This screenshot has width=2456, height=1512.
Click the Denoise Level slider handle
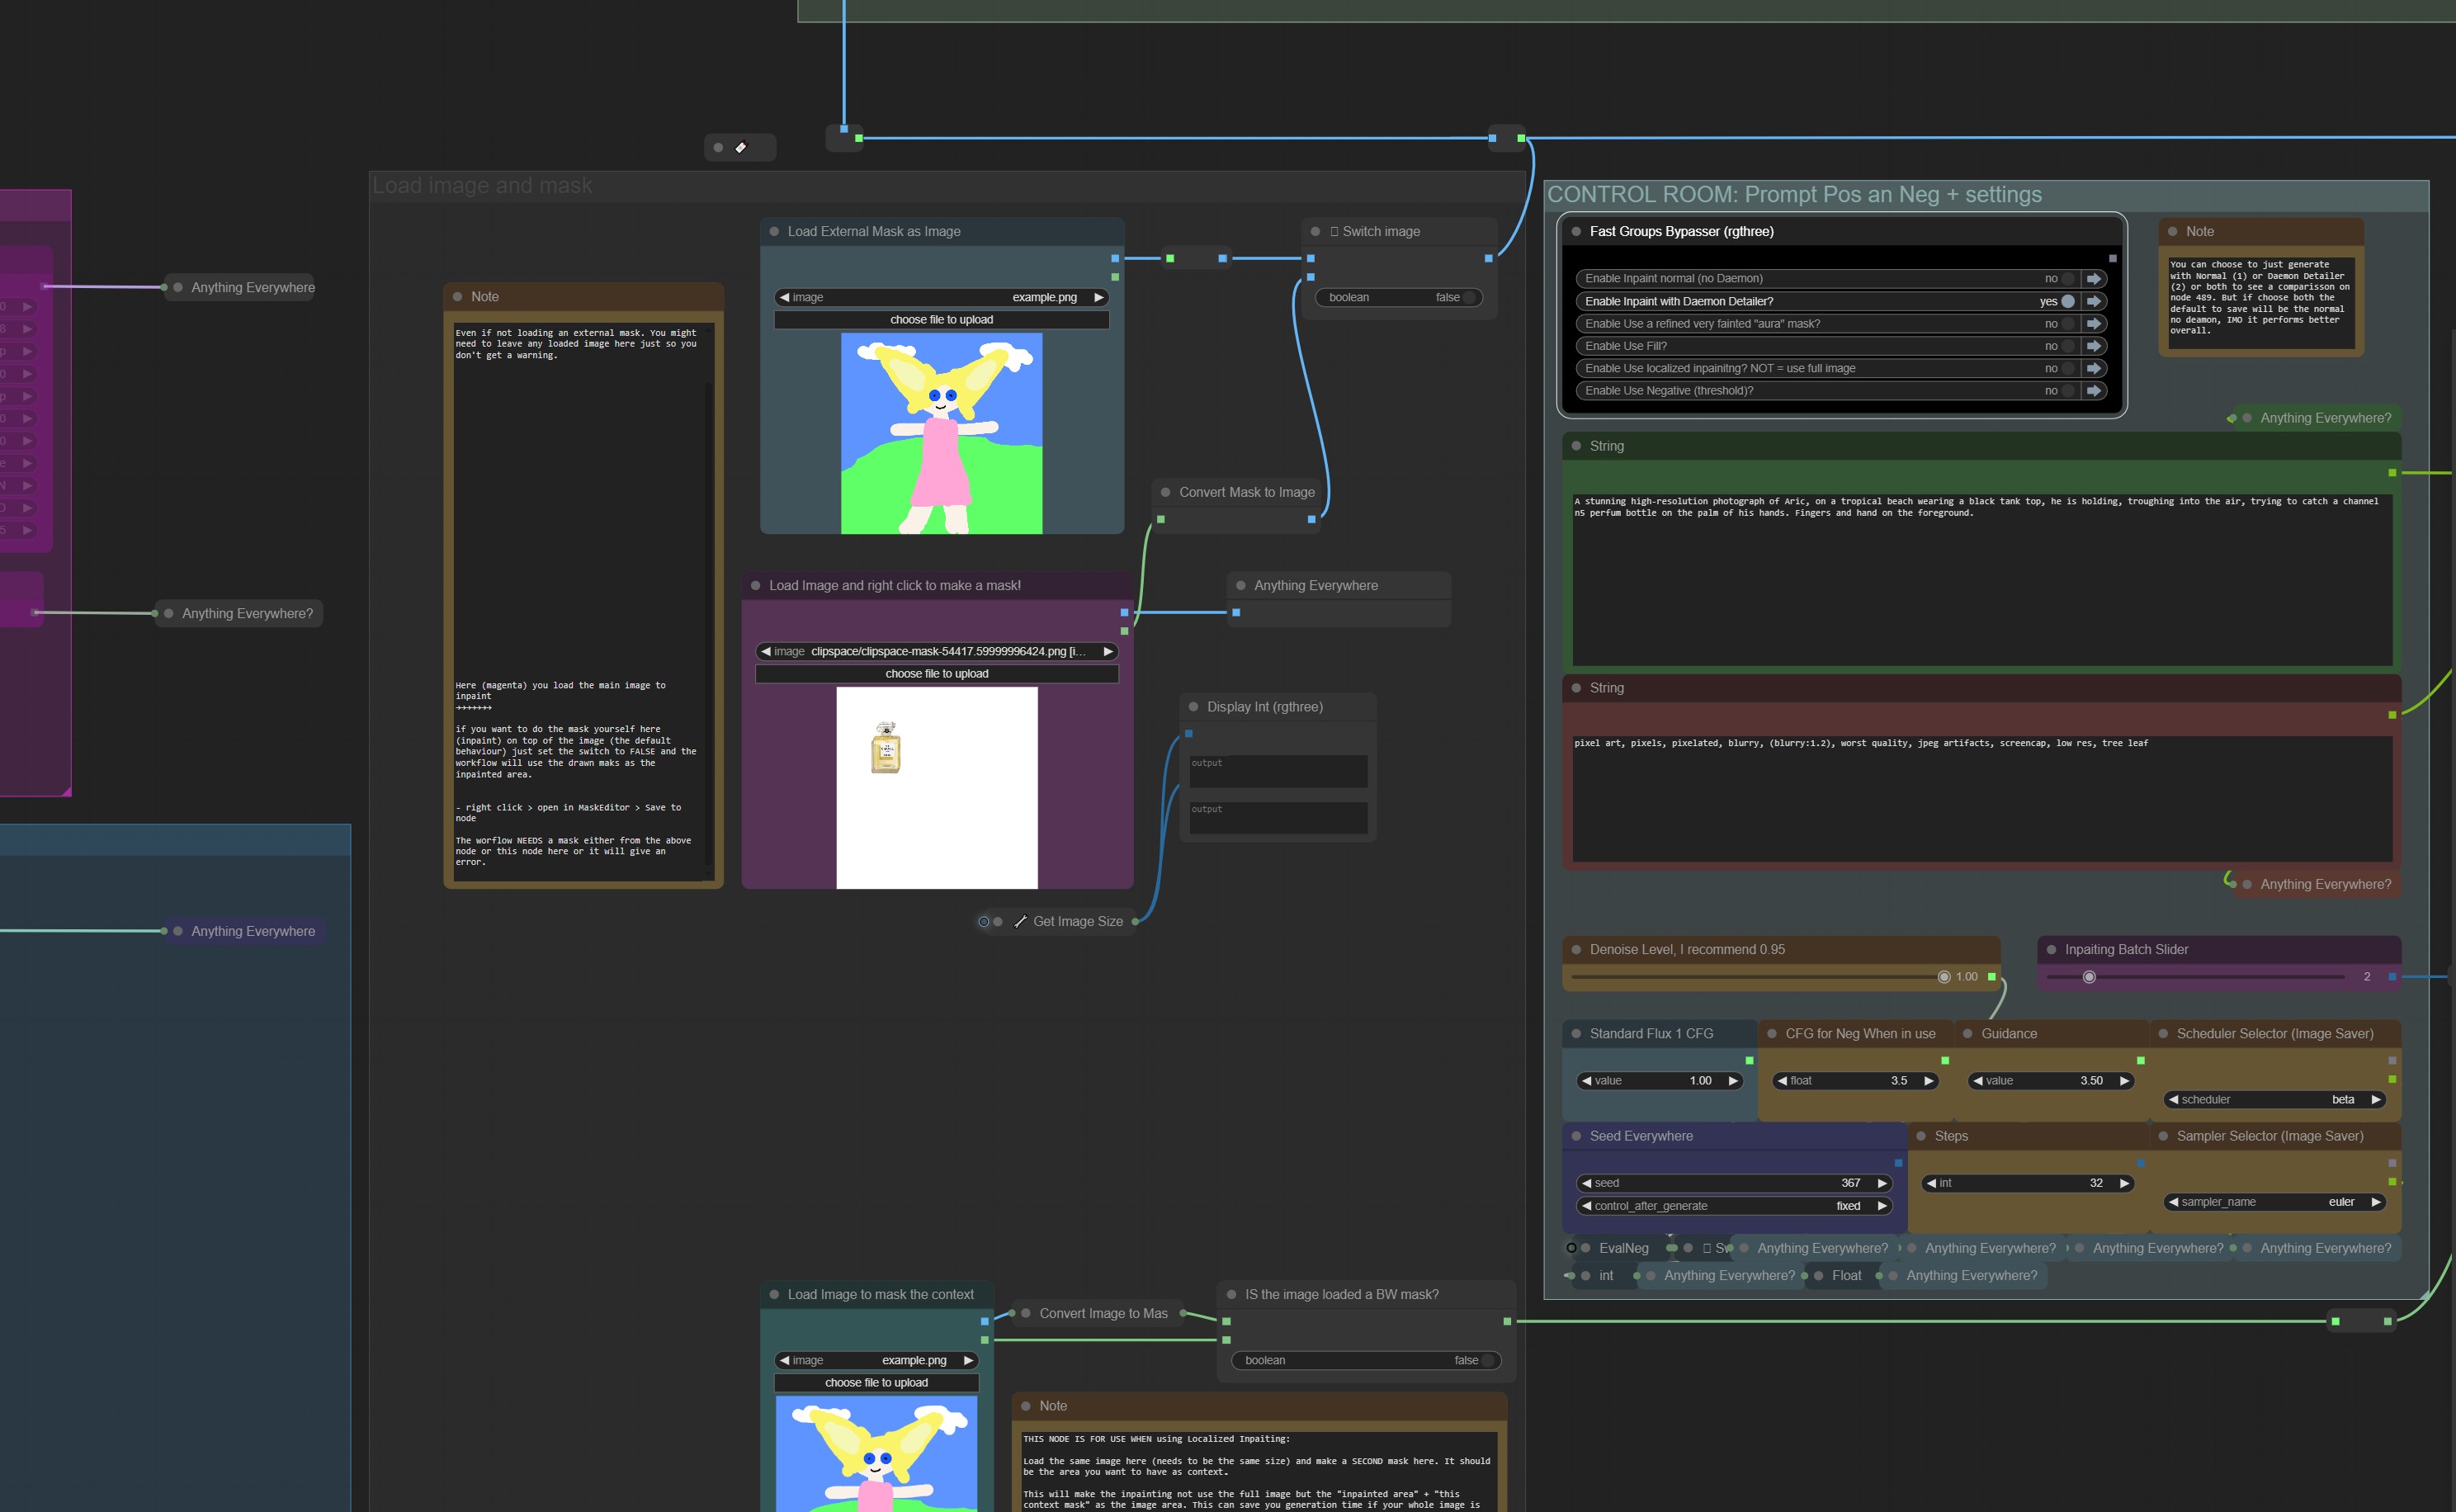(x=1943, y=977)
